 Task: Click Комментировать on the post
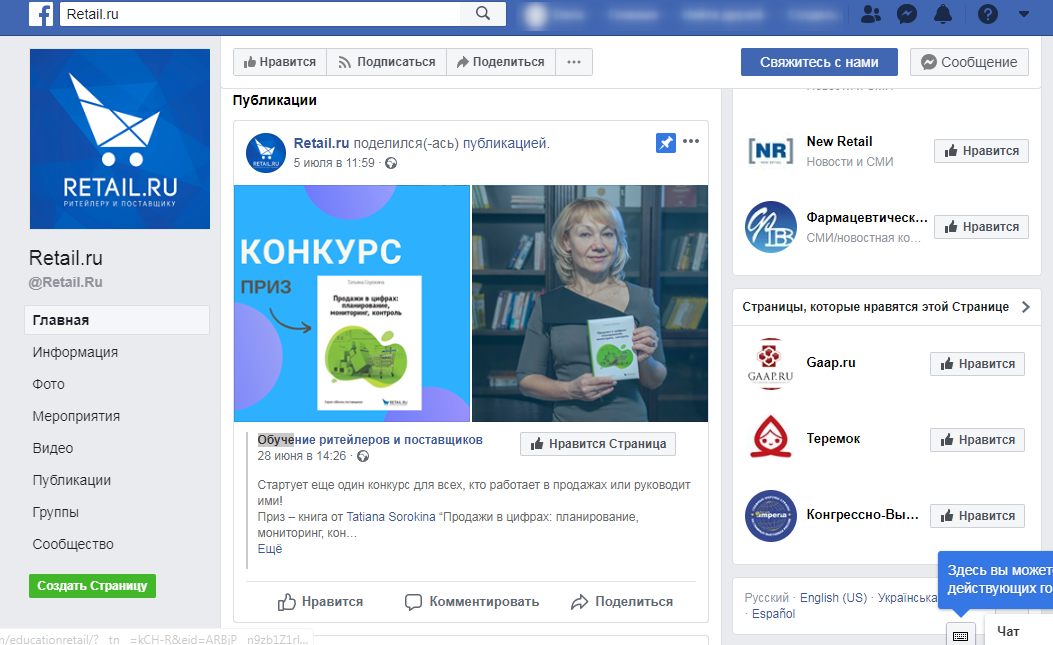472,602
